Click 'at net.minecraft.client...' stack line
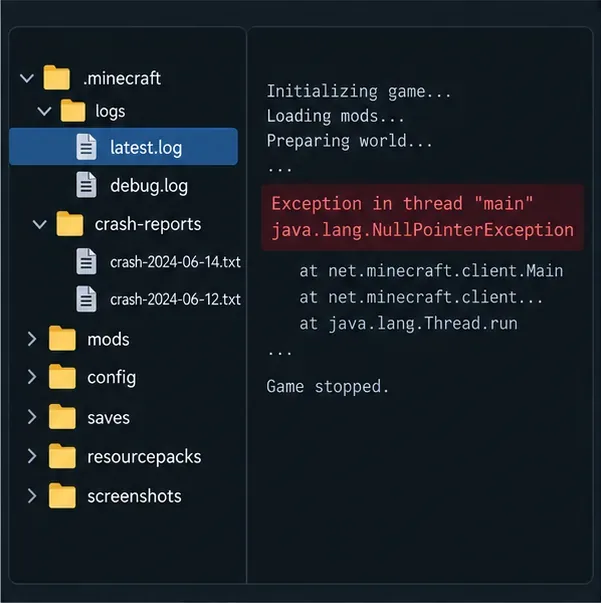 click(x=421, y=297)
